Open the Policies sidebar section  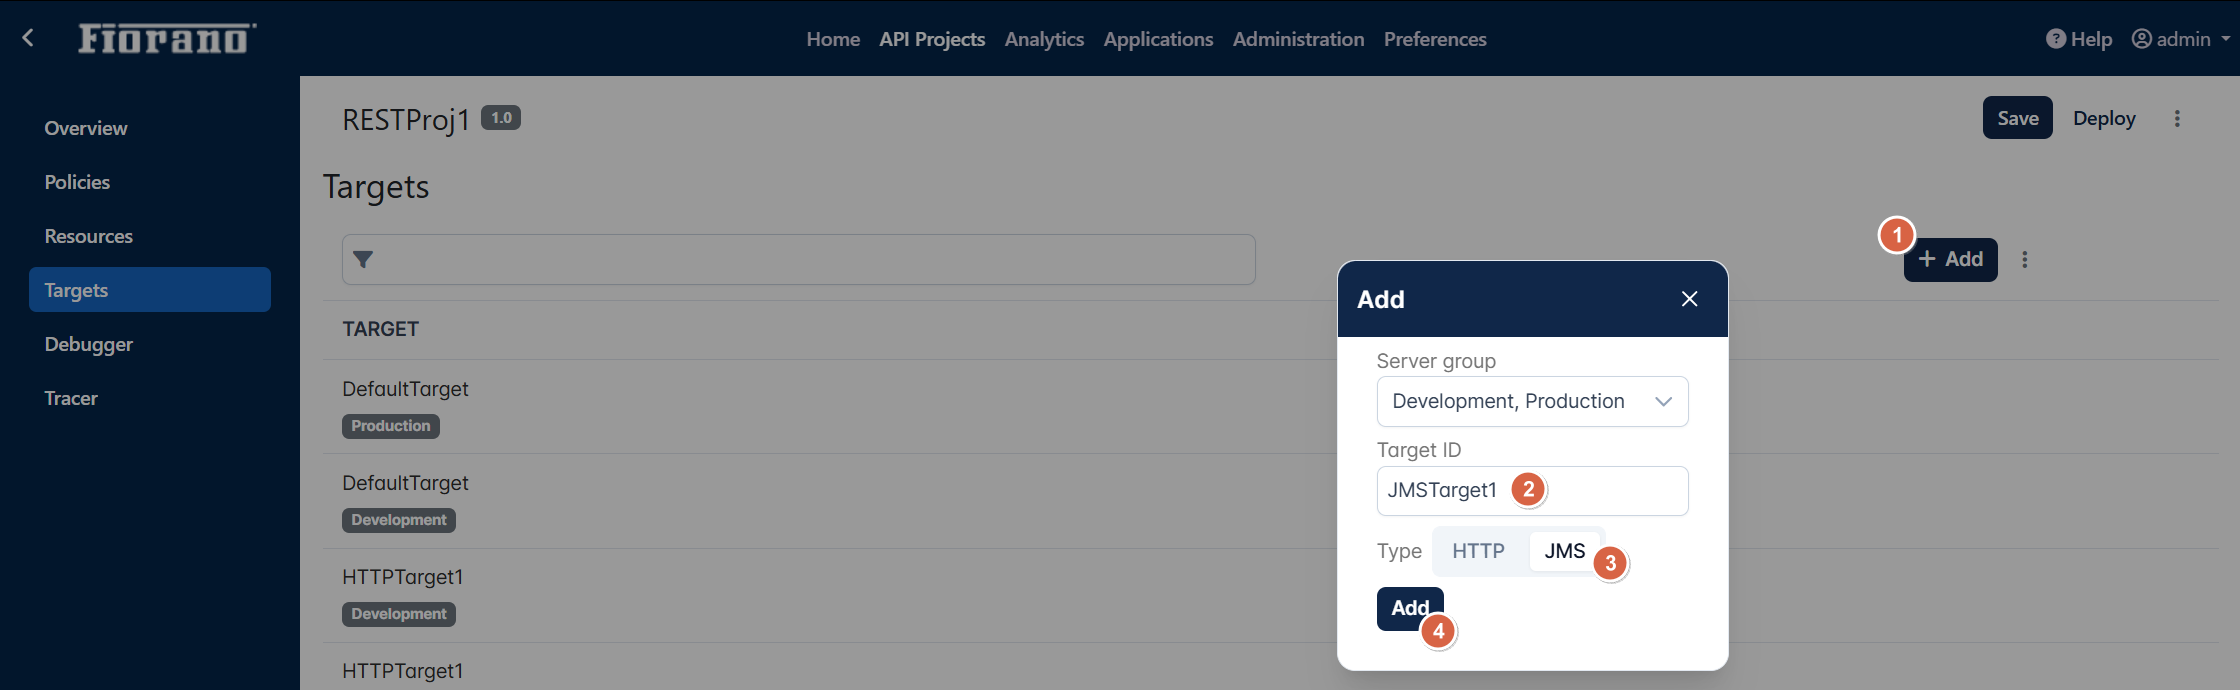(77, 182)
